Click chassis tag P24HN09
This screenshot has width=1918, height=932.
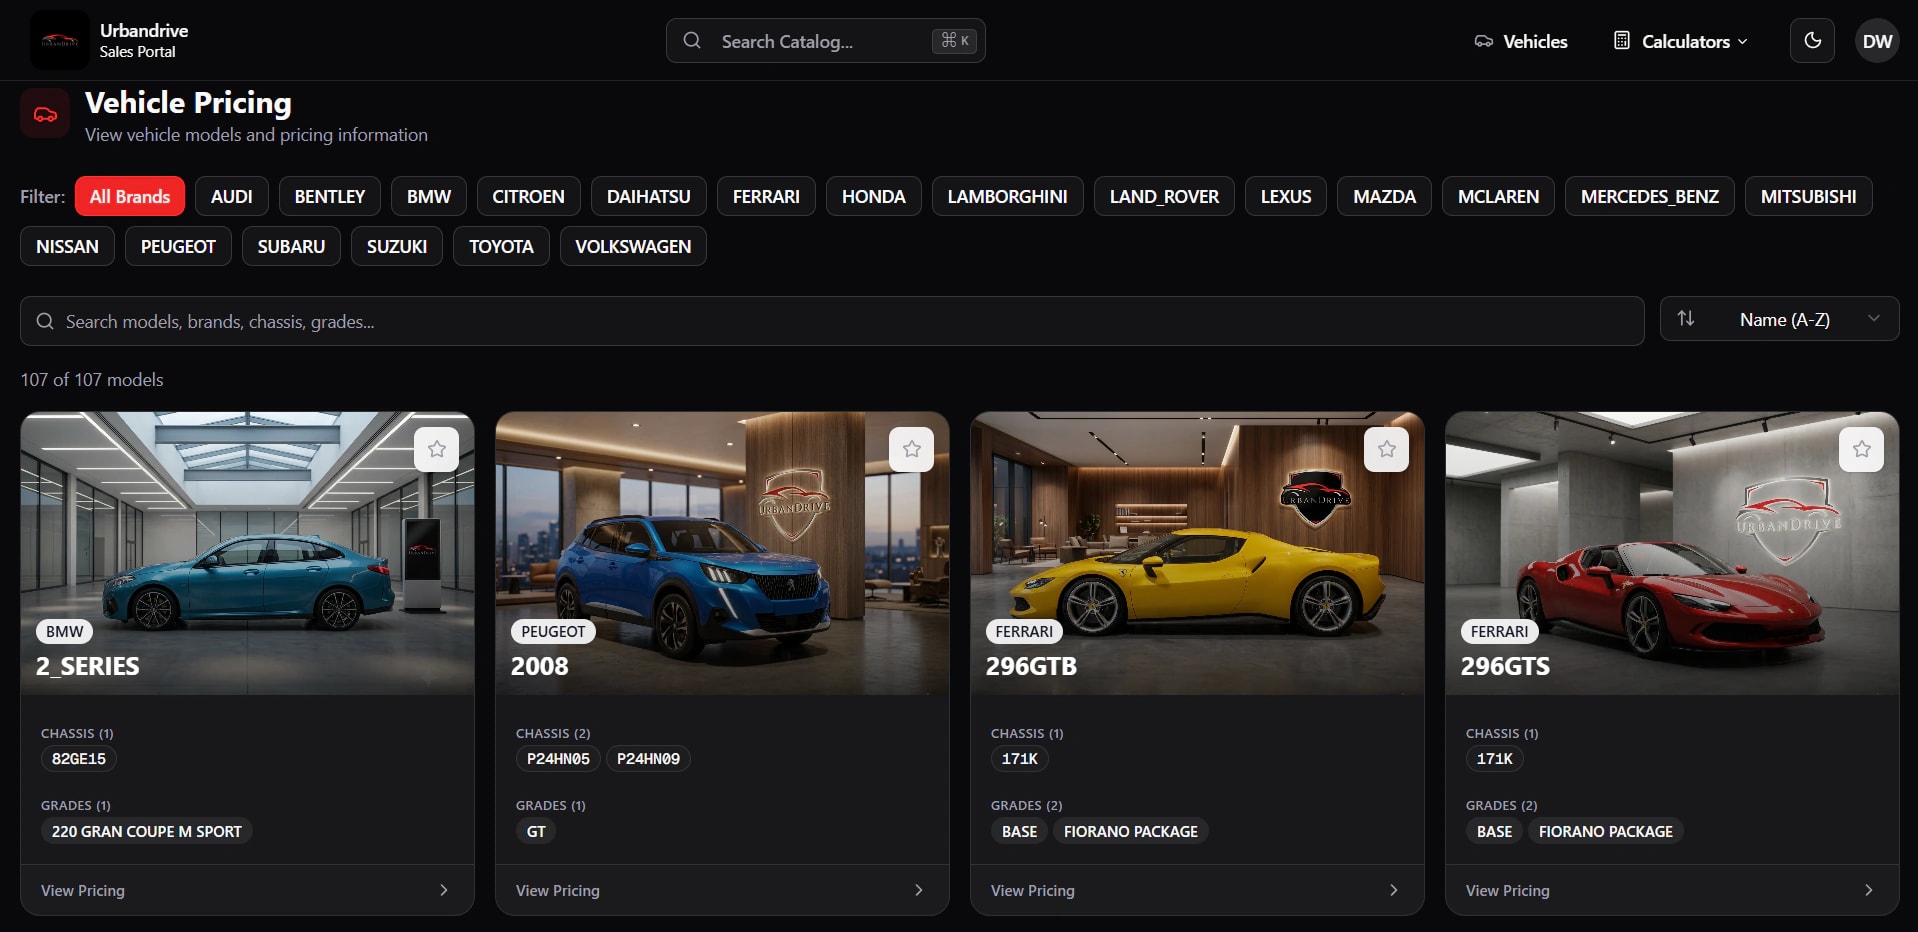tap(648, 759)
